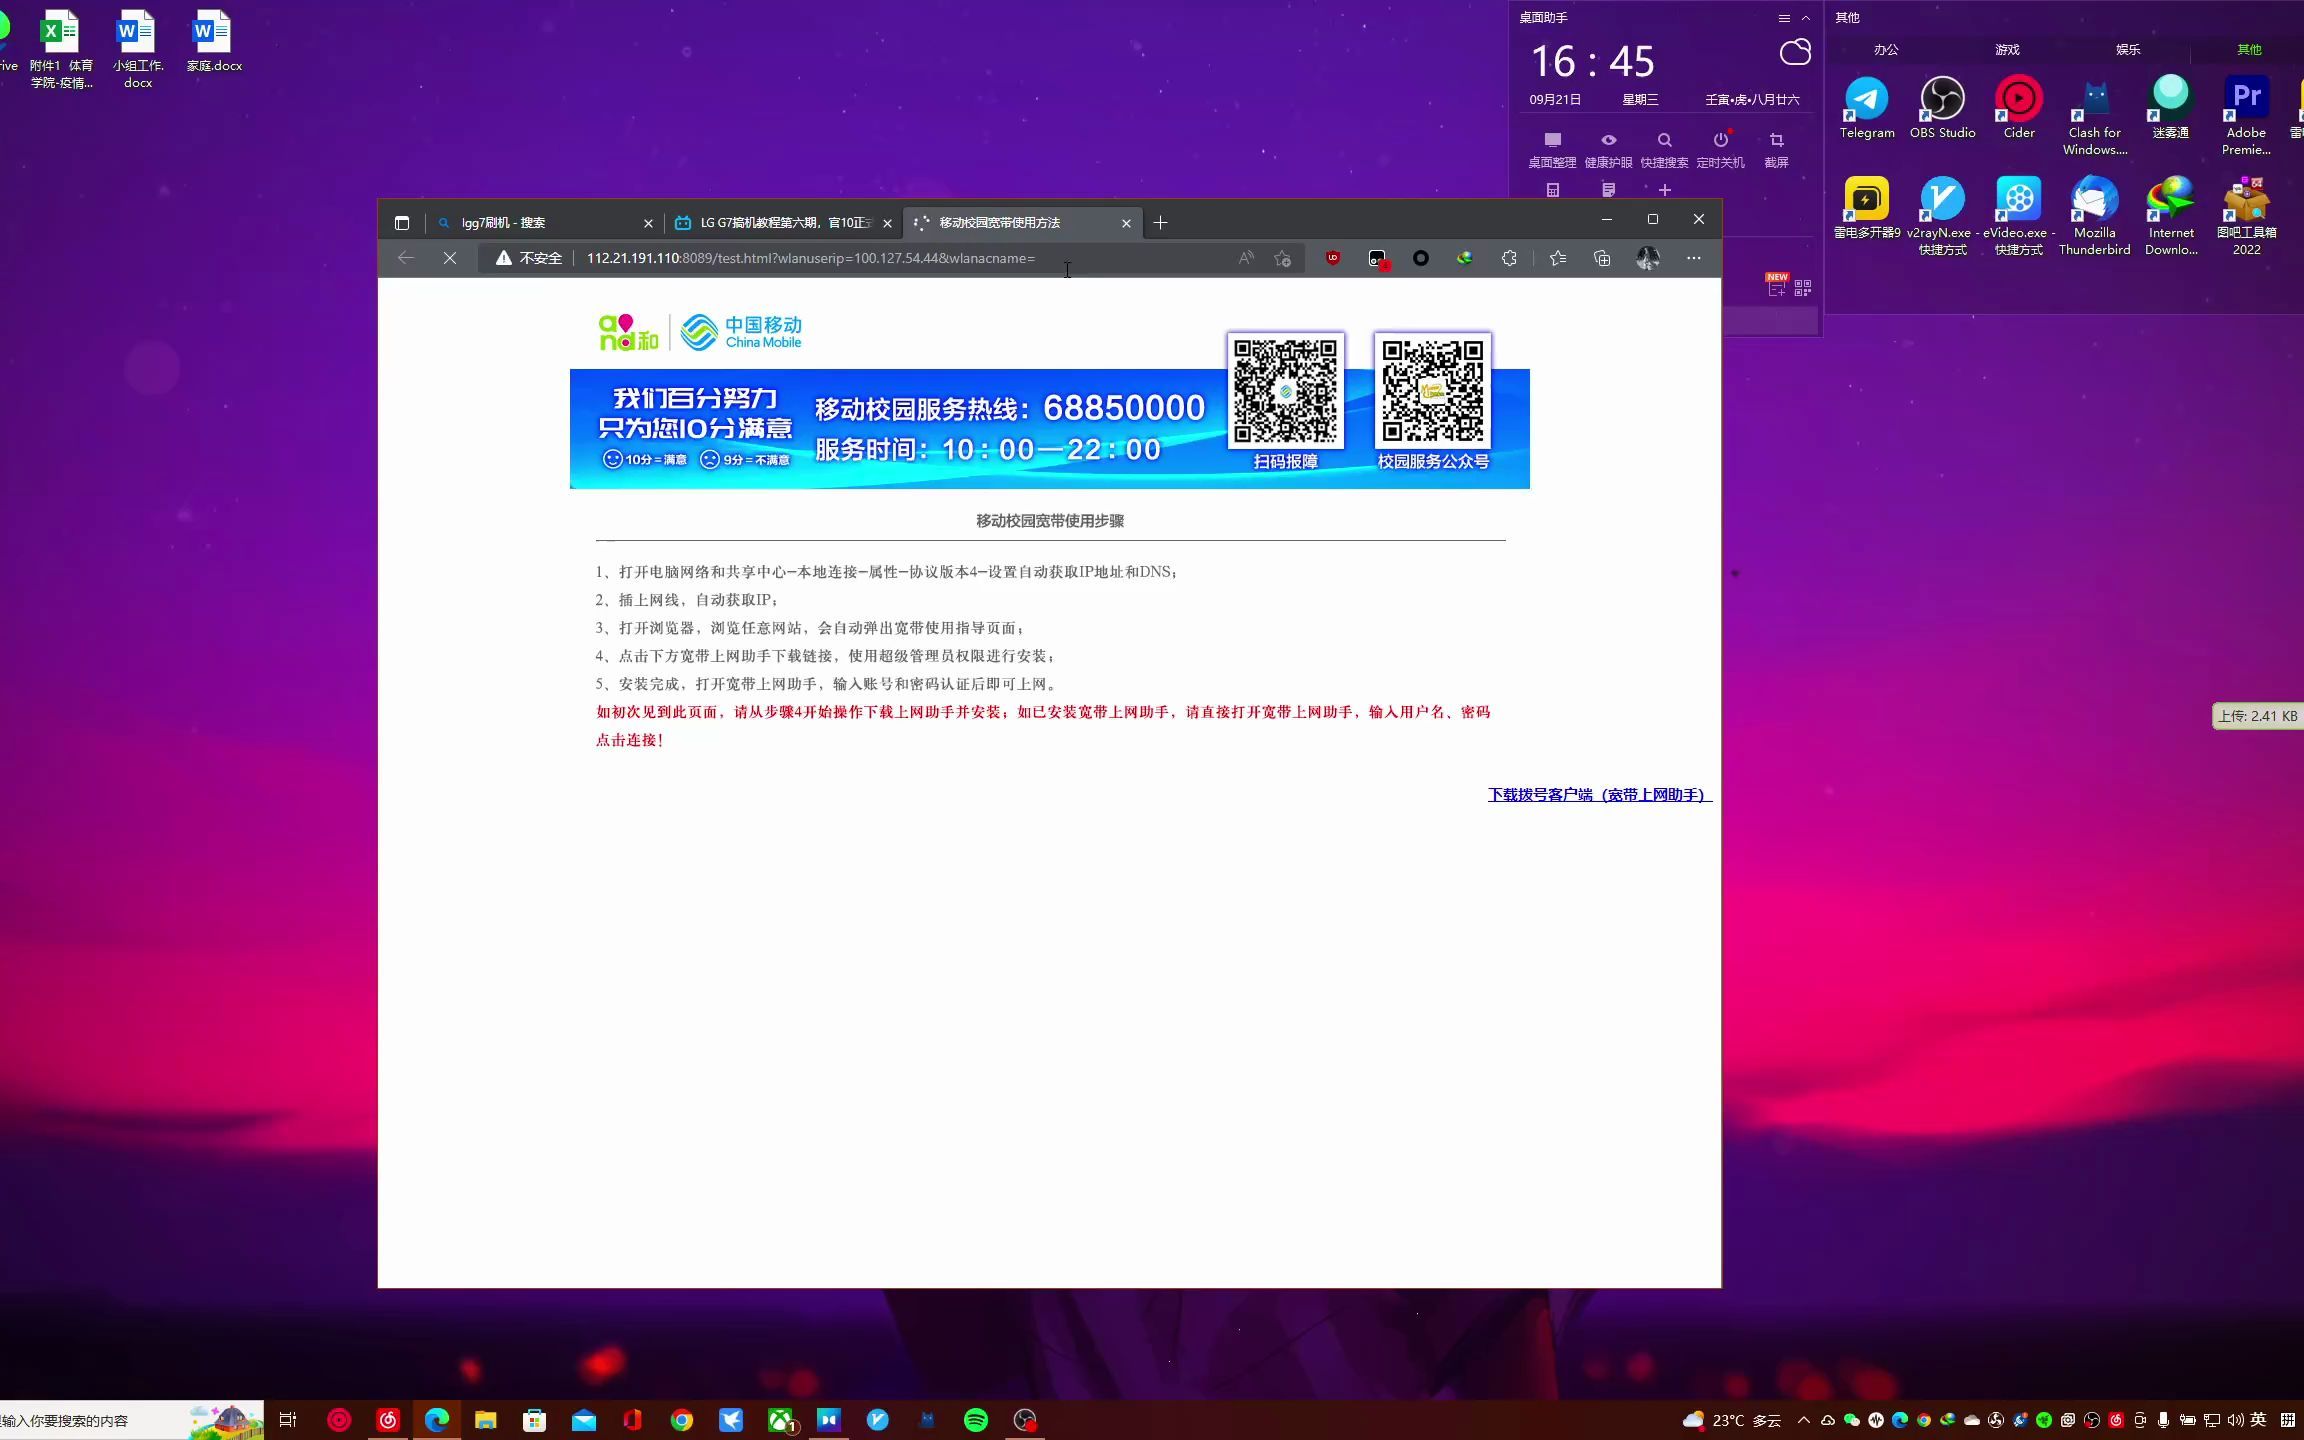Viewport: 2304px width, 1440px height.
Task: Toggle 健康护眼 eye protection mode
Action: tap(1608, 149)
